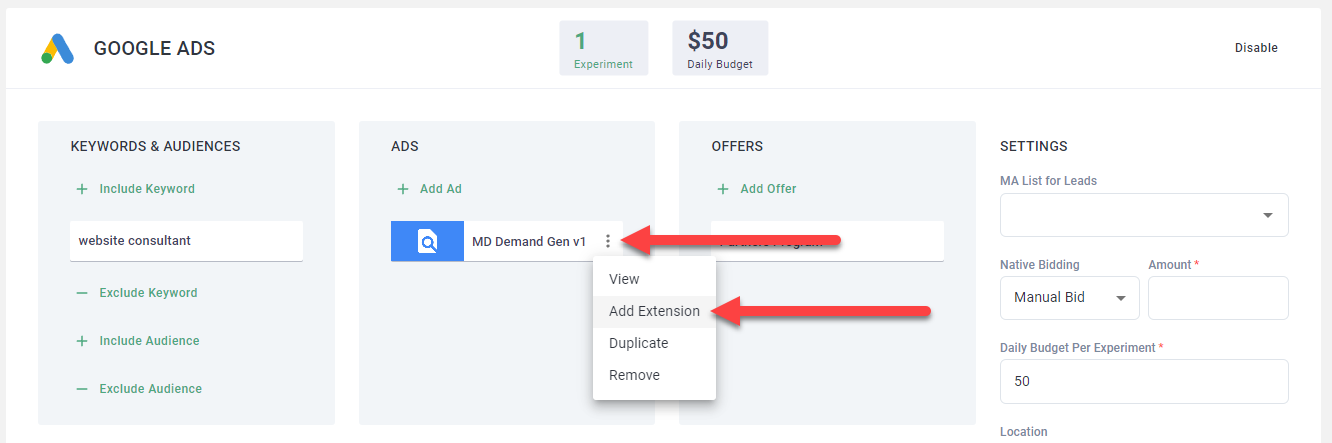Select the website consultant keyword item

186,241
